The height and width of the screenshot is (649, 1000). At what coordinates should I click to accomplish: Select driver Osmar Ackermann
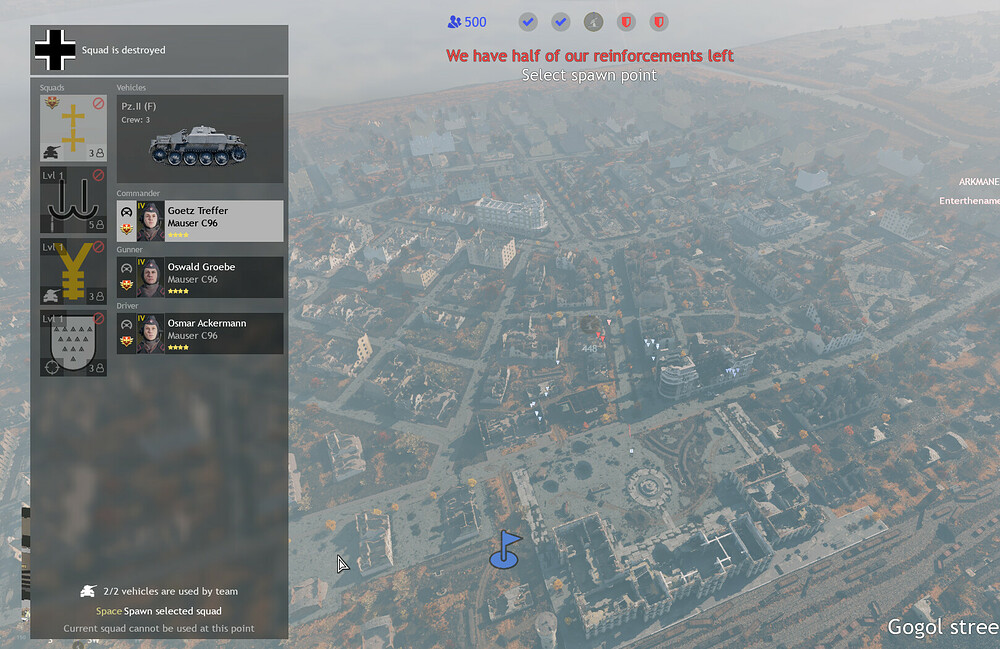pos(200,333)
